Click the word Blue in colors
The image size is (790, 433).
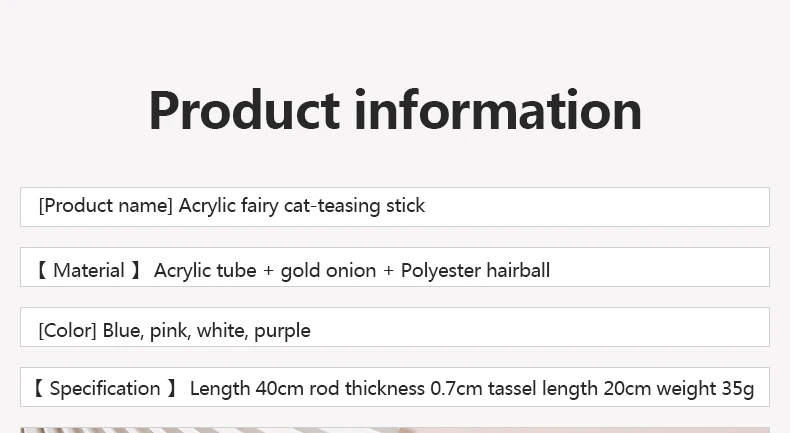point(122,330)
